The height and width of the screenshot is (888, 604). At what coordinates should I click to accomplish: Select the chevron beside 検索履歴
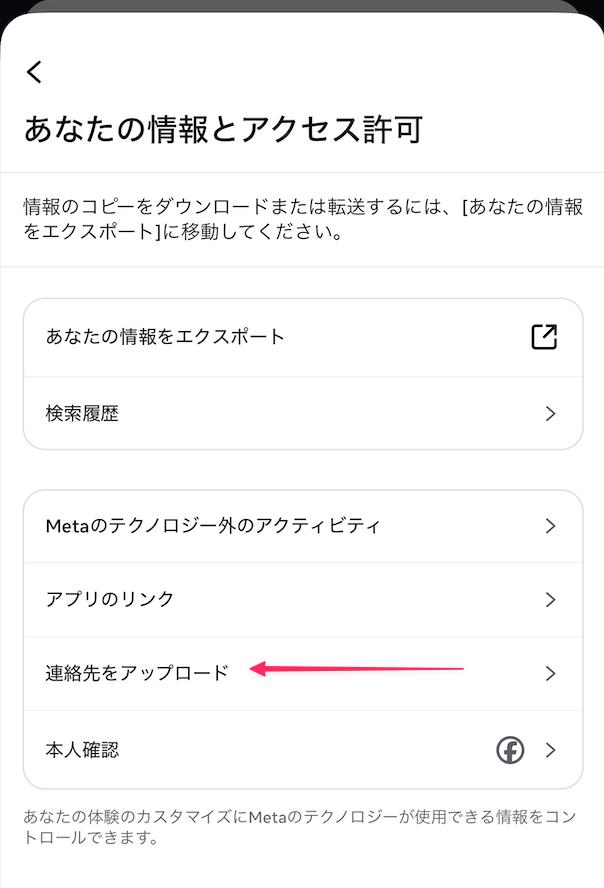tap(550, 413)
